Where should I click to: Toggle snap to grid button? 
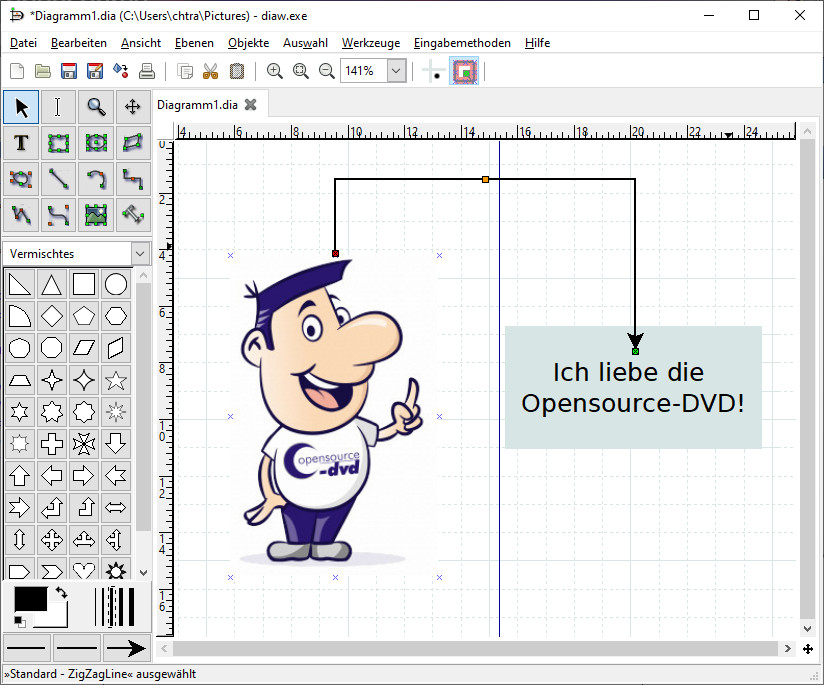click(x=435, y=71)
